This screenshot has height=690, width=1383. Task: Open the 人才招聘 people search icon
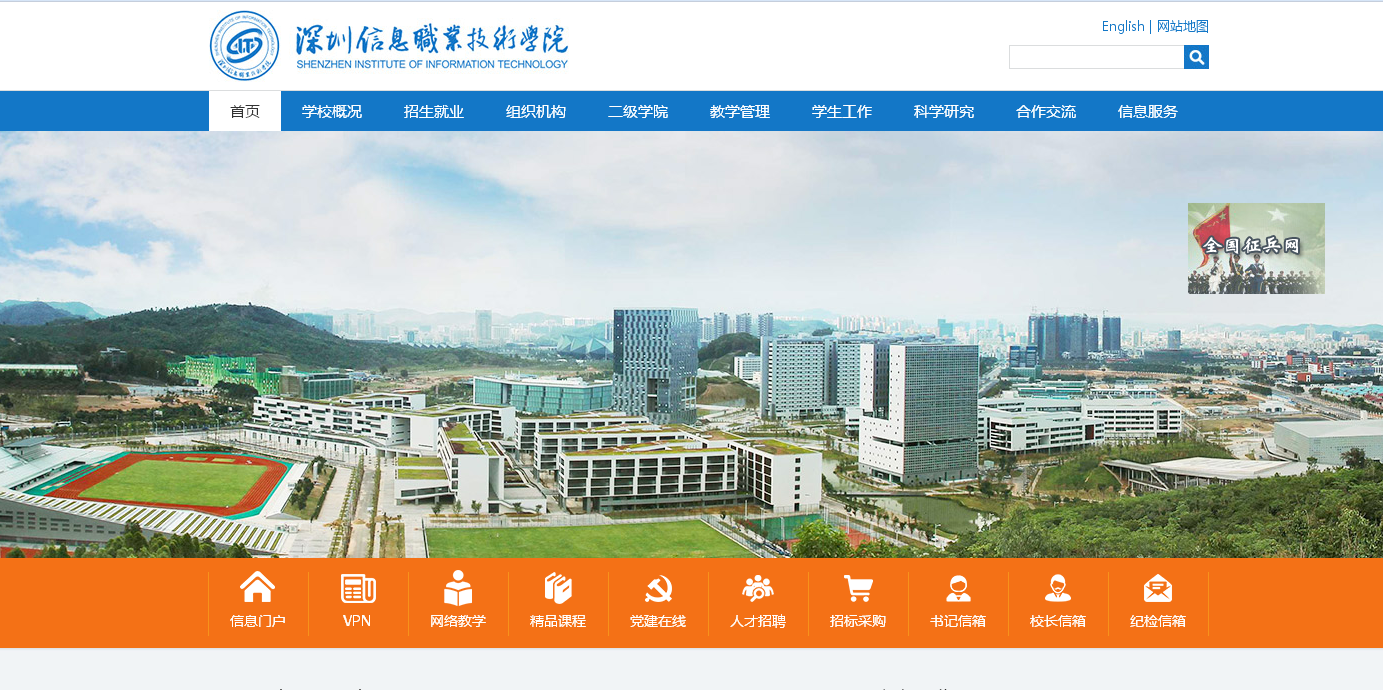(758, 588)
